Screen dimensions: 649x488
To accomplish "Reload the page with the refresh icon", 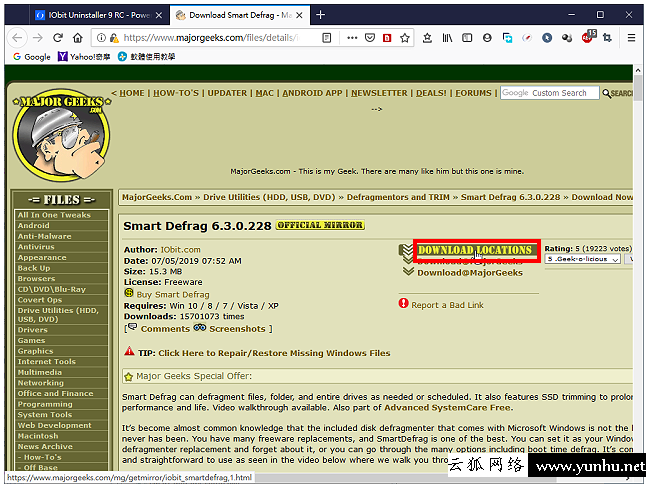I will point(58,38).
